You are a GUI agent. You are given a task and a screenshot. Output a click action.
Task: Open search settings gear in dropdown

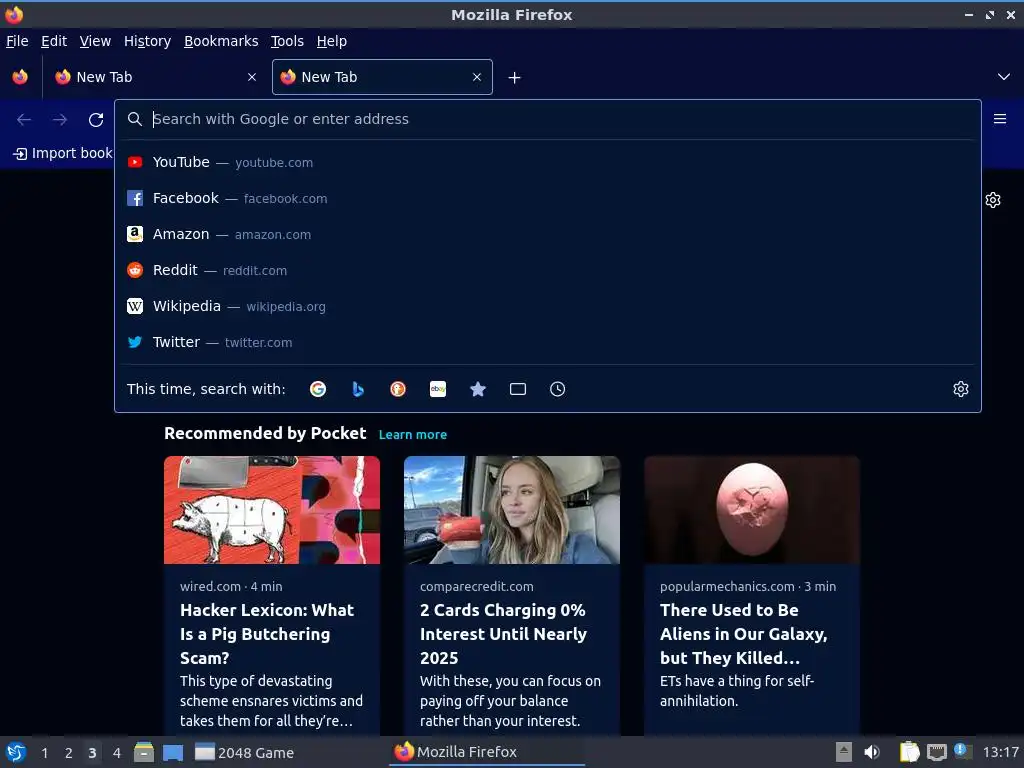tap(961, 389)
